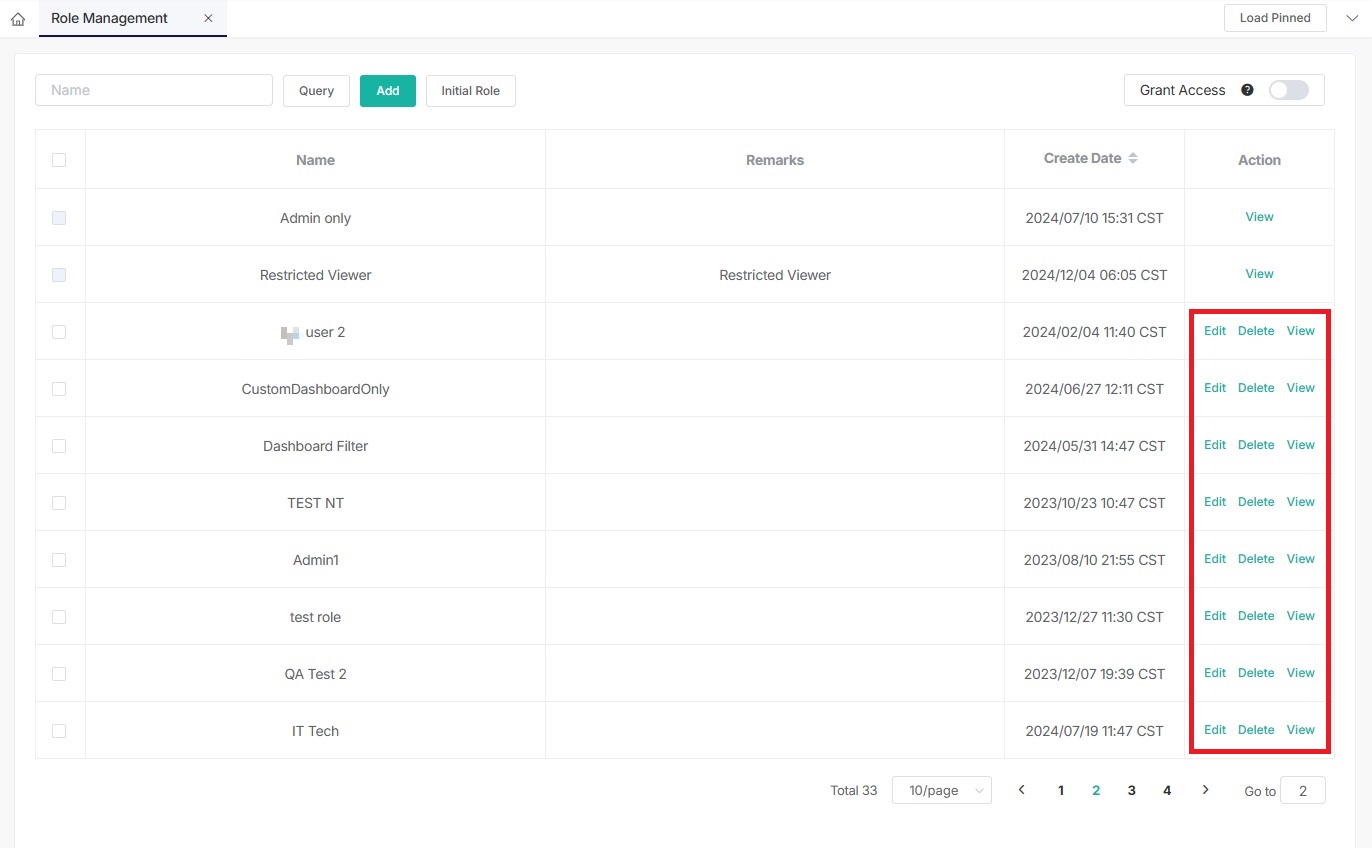Image resolution: width=1372 pixels, height=848 pixels.
Task: Sort by Create Date column arrows
Action: pyautogui.click(x=1133, y=158)
